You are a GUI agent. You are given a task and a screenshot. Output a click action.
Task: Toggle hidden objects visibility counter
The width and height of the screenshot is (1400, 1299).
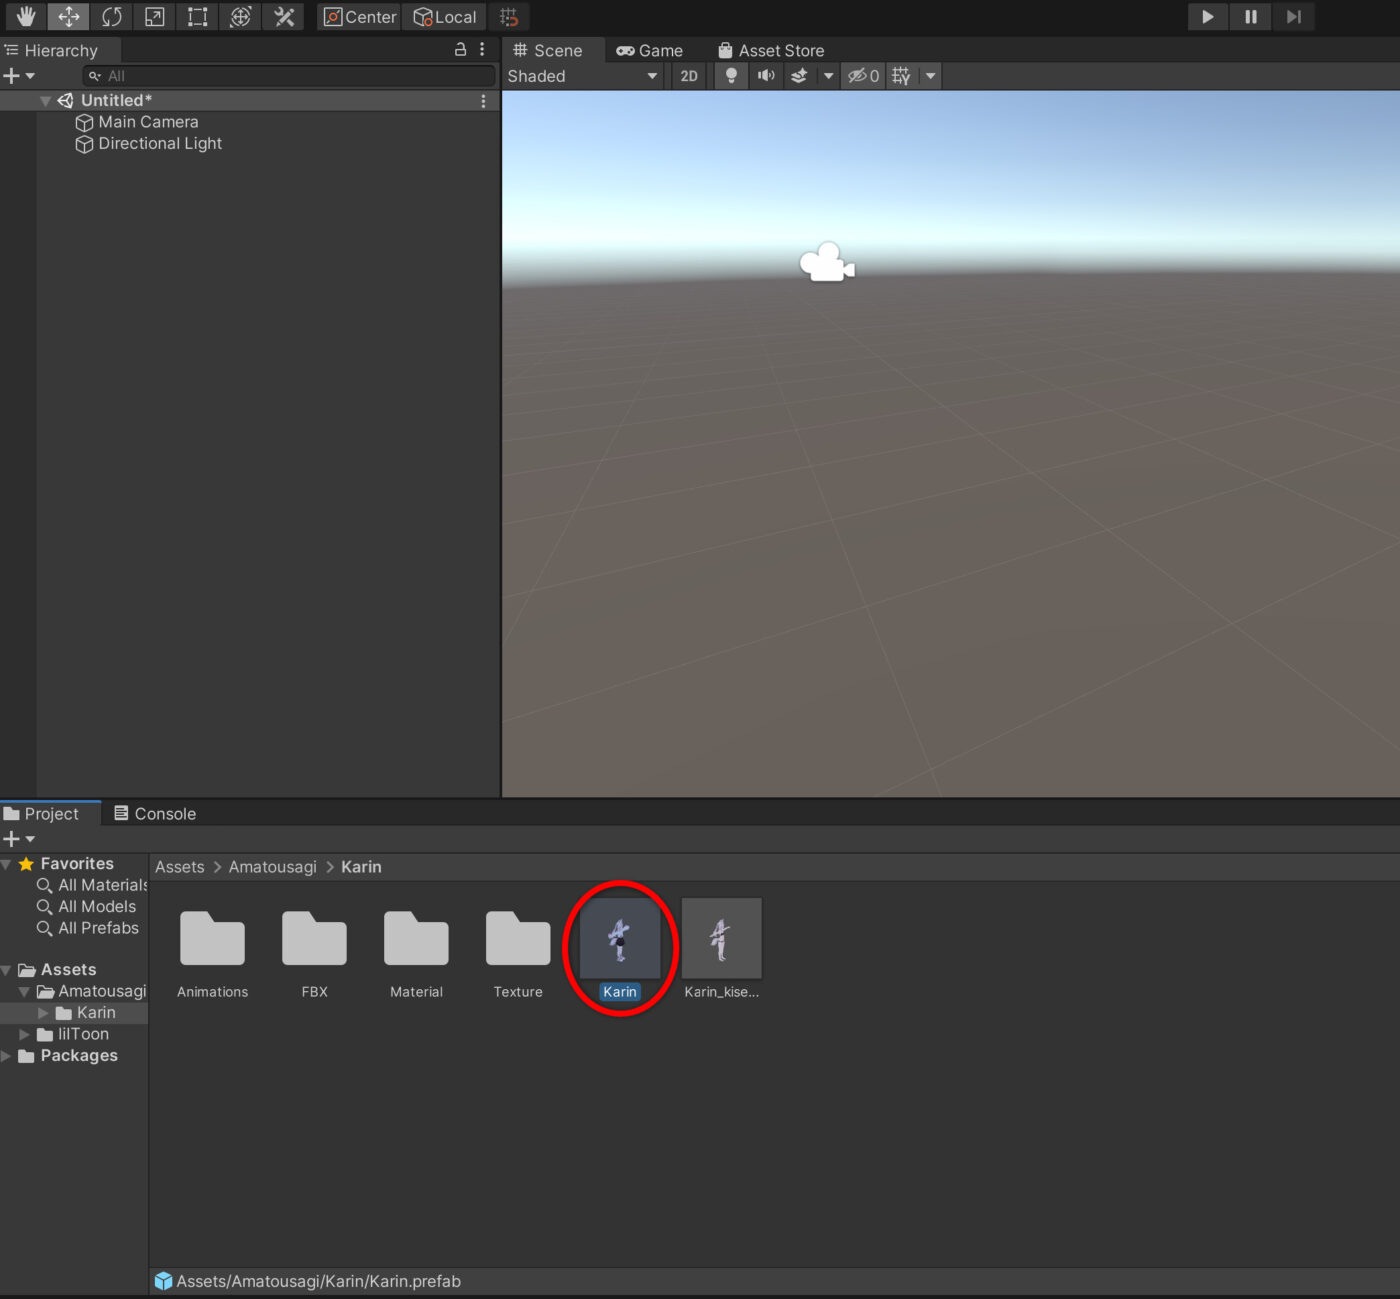click(863, 76)
